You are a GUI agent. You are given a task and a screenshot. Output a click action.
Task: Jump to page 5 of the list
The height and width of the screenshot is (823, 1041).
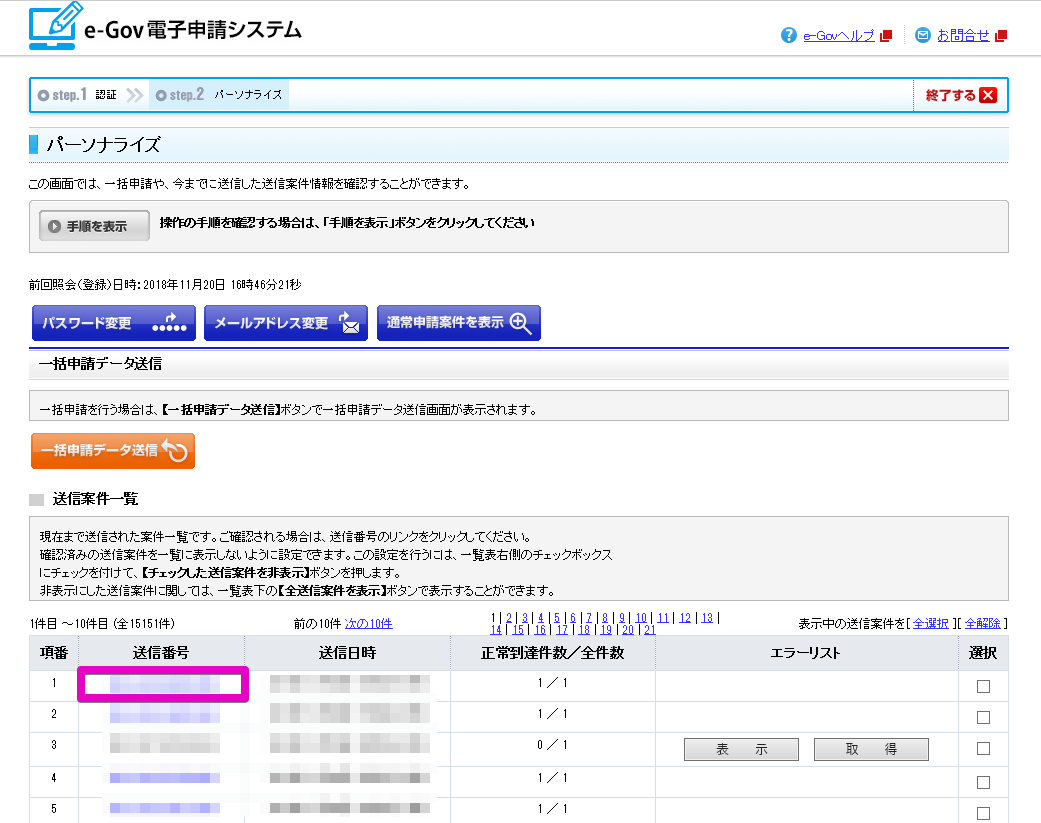(x=556, y=618)
